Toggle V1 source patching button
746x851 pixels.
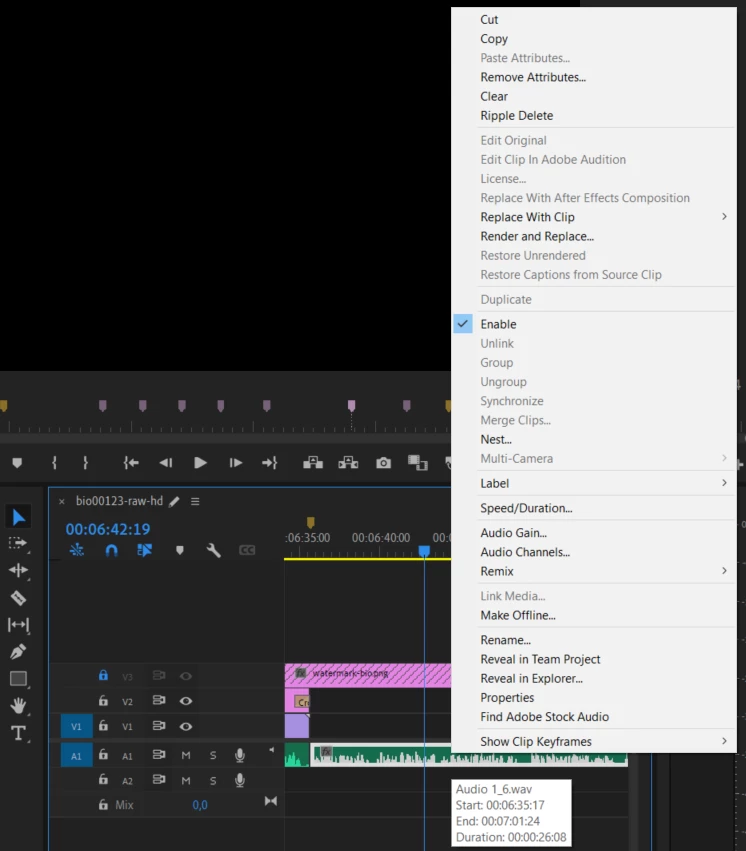click(76, 726)
